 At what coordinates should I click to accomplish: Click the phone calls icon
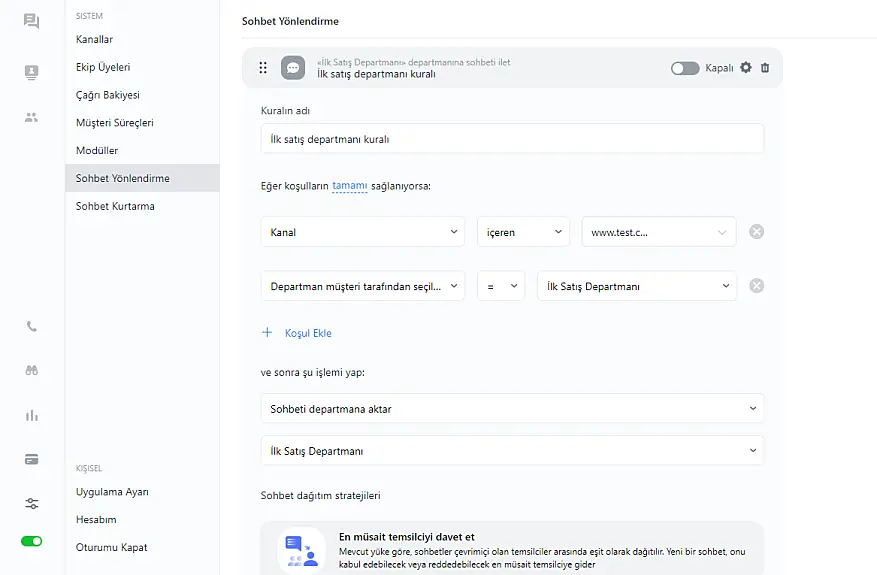(32, 326)
